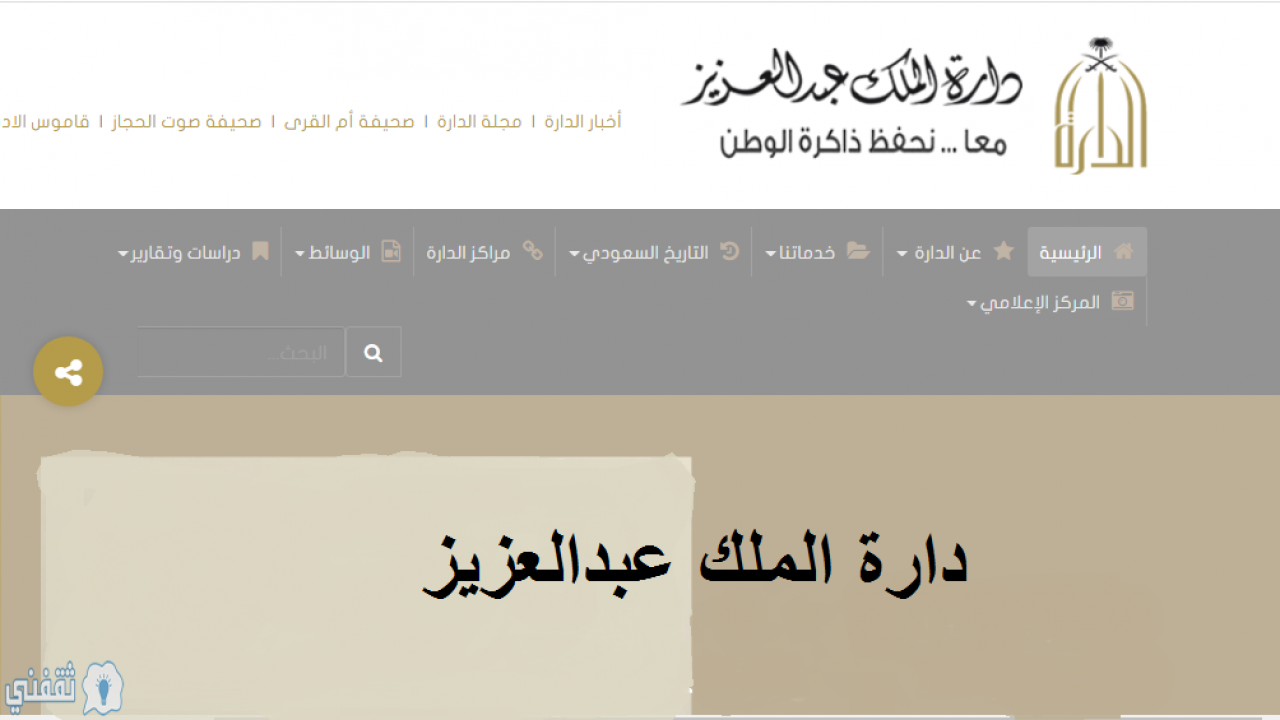Expand the عن الدارة dropdown arrow
The height and width of the screenshot is (720, 1280).
pyautogui.click(x=902, y=254)
